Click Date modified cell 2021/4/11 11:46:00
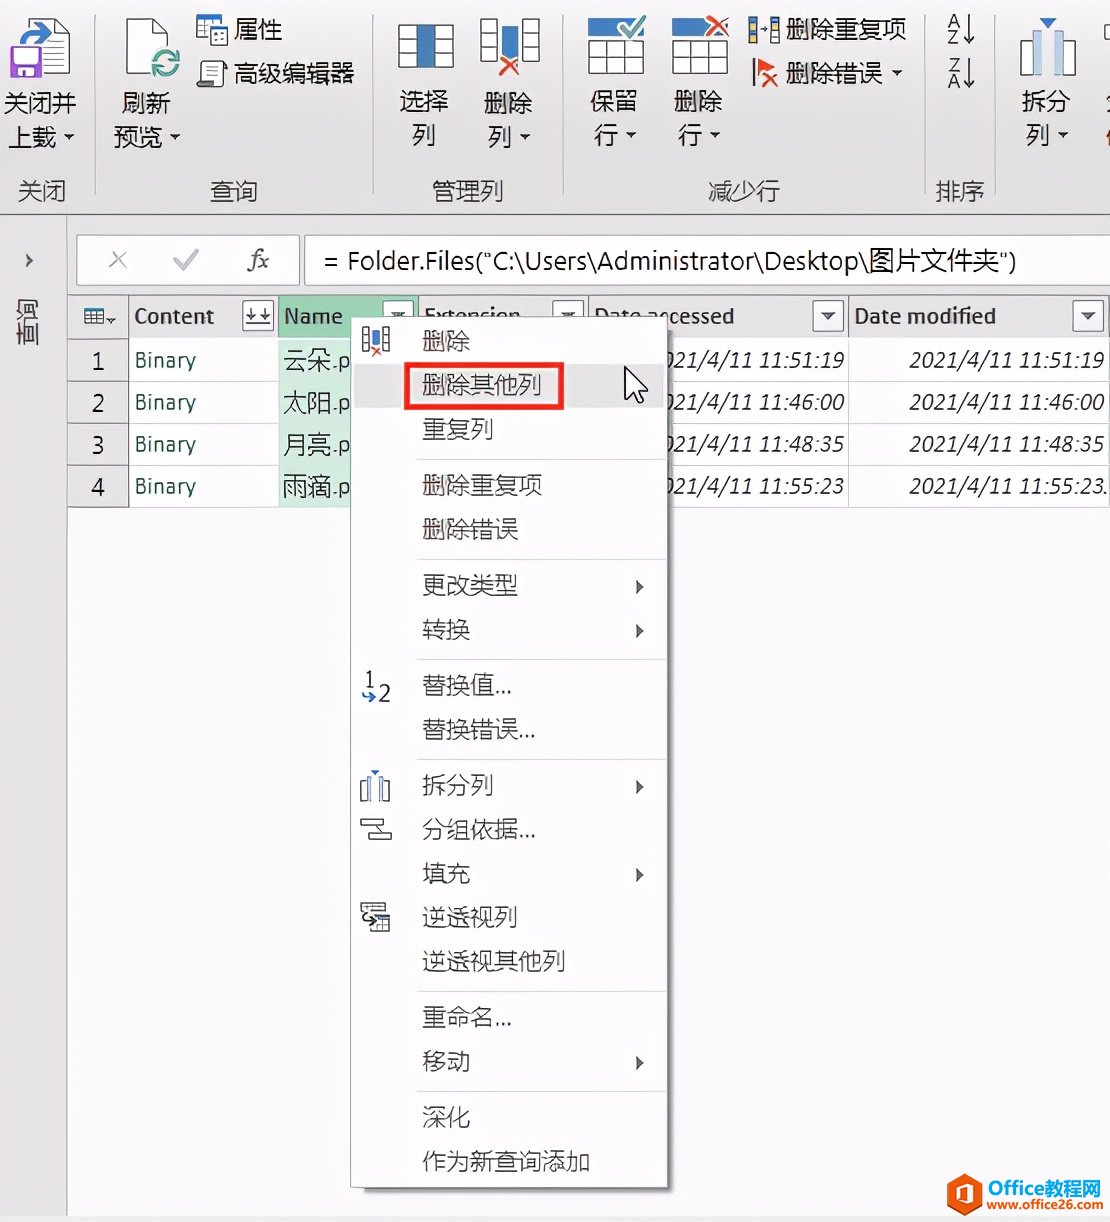Viewport: 1110px width, 1222px height. tap(979, 403)
